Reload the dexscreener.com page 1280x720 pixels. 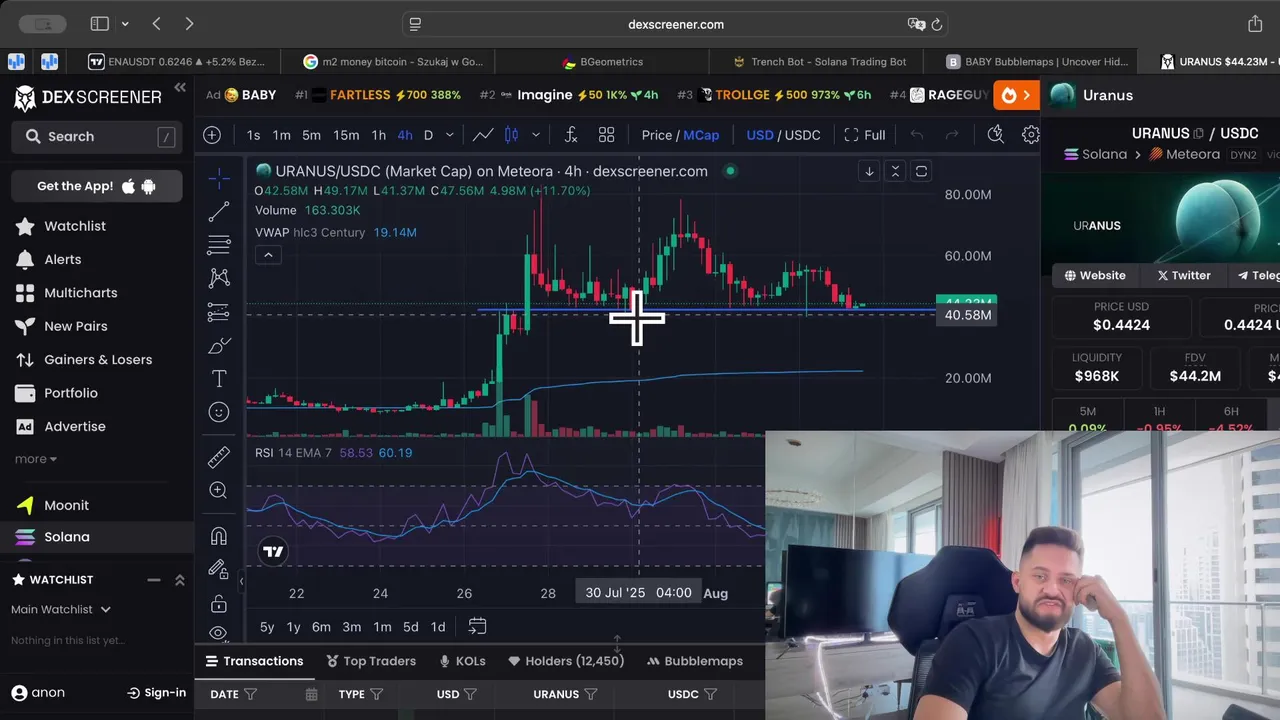937,24
